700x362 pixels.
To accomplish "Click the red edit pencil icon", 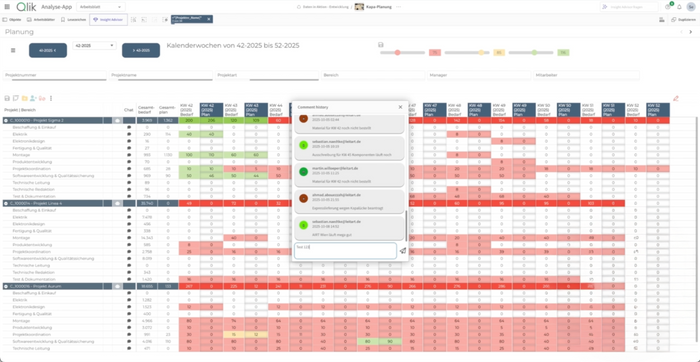I will [x=675, y=98].
